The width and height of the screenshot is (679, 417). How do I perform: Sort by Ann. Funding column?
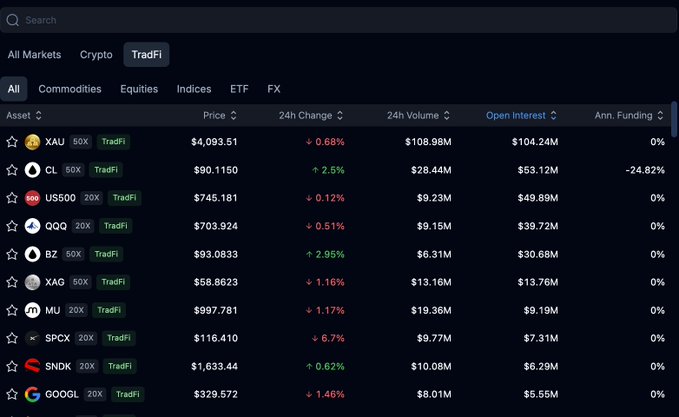coord(629,115)
